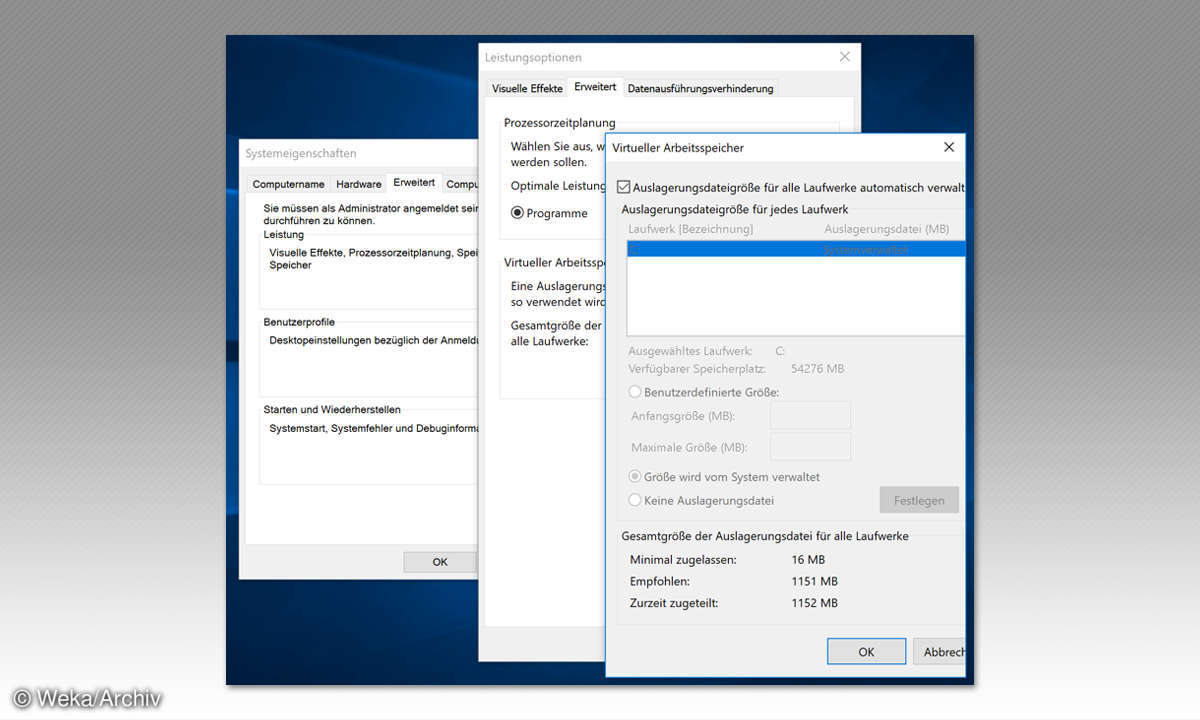
Task: Select the highlighted C: drive row in list
Action: pos(796,250)
